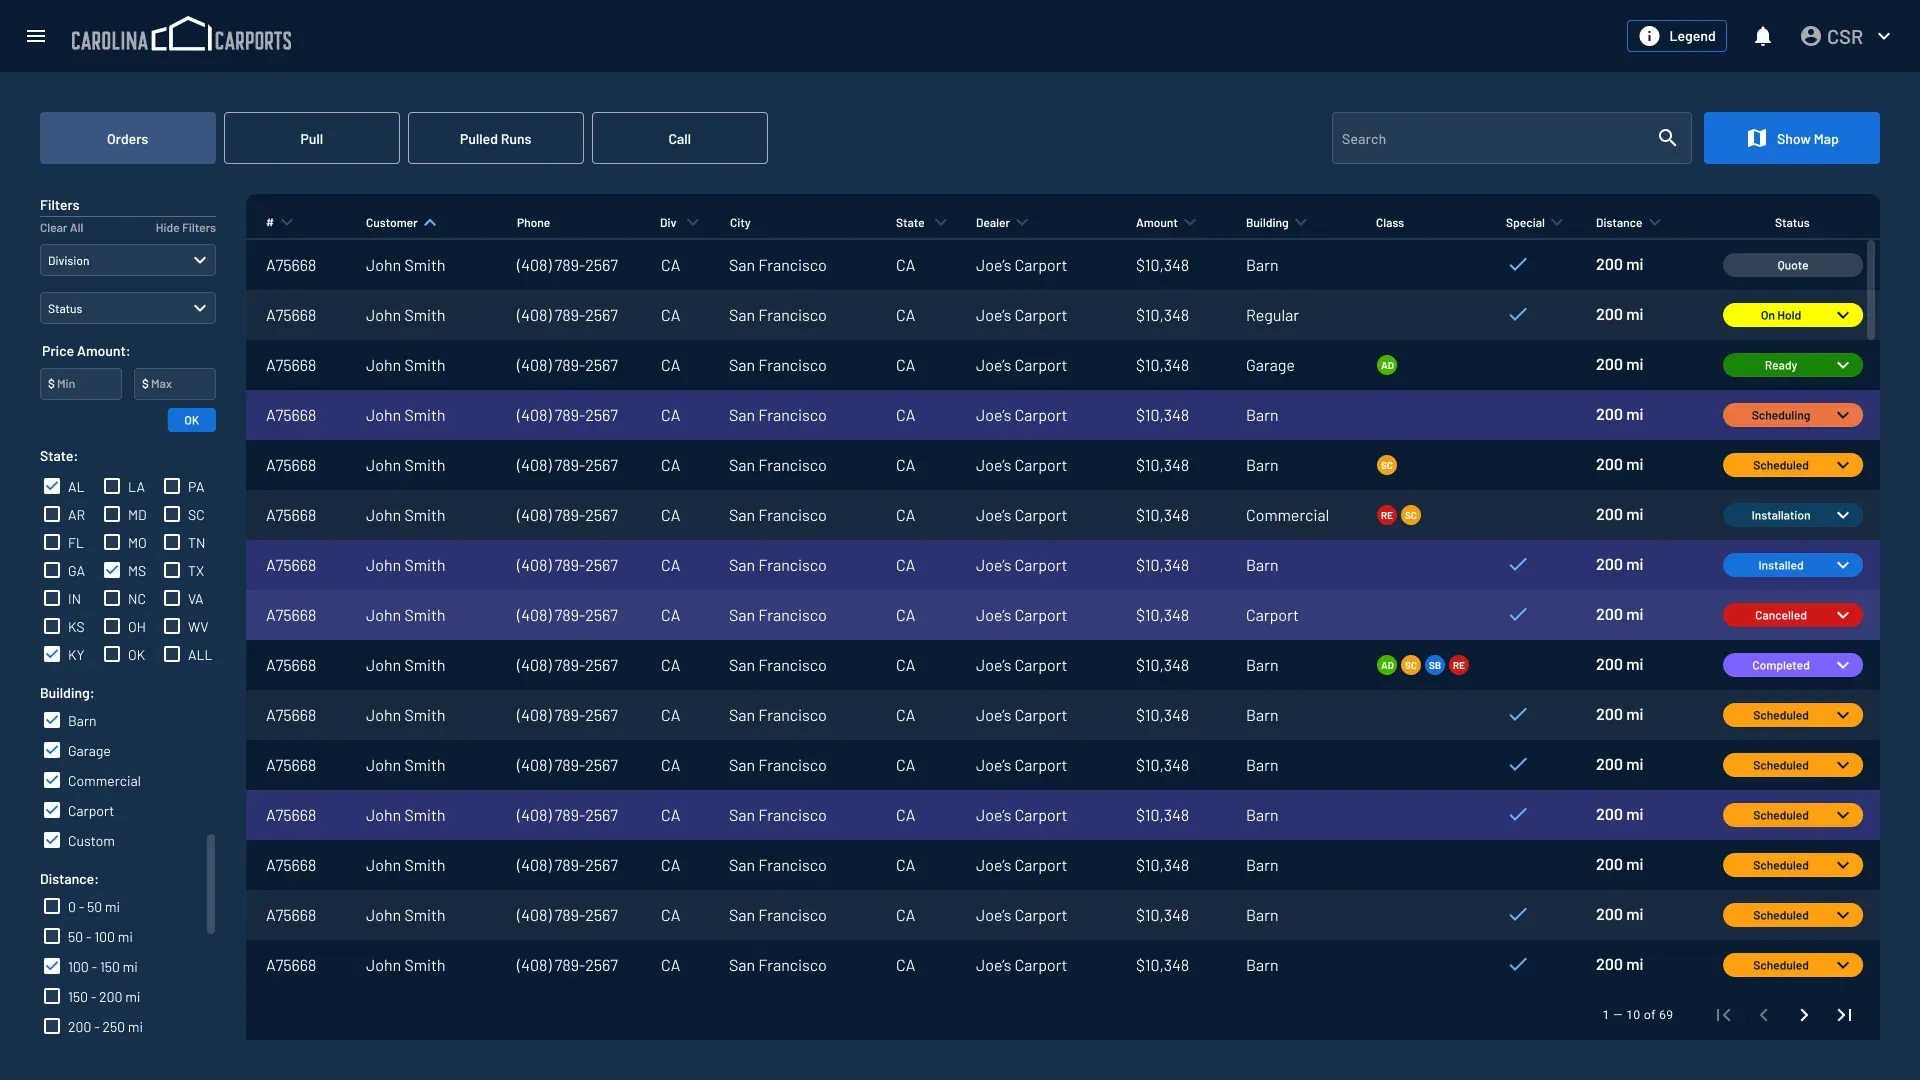Expand the On Hold status dropdown
This screenshot has width=1920, height=1080.
[x=1843, y=315]
